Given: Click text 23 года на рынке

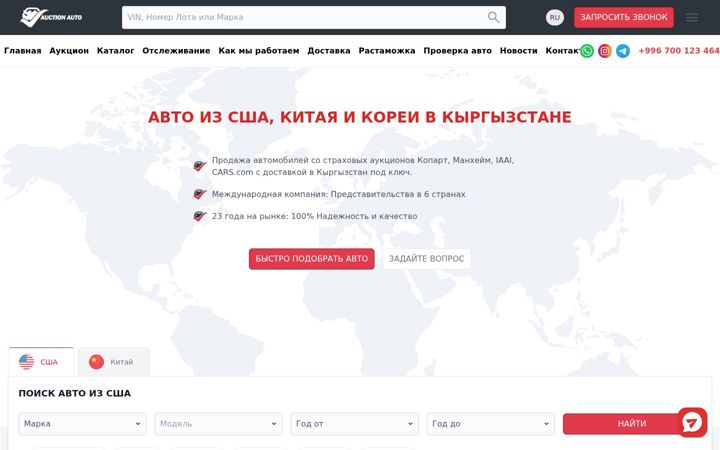Looking at the screenshot, I should 315,216.
